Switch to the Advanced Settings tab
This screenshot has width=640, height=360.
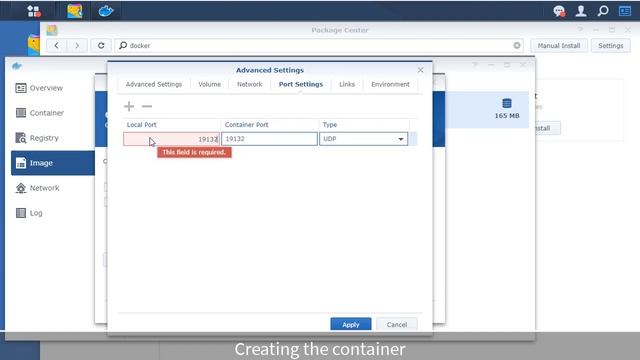tap(154, 84)
